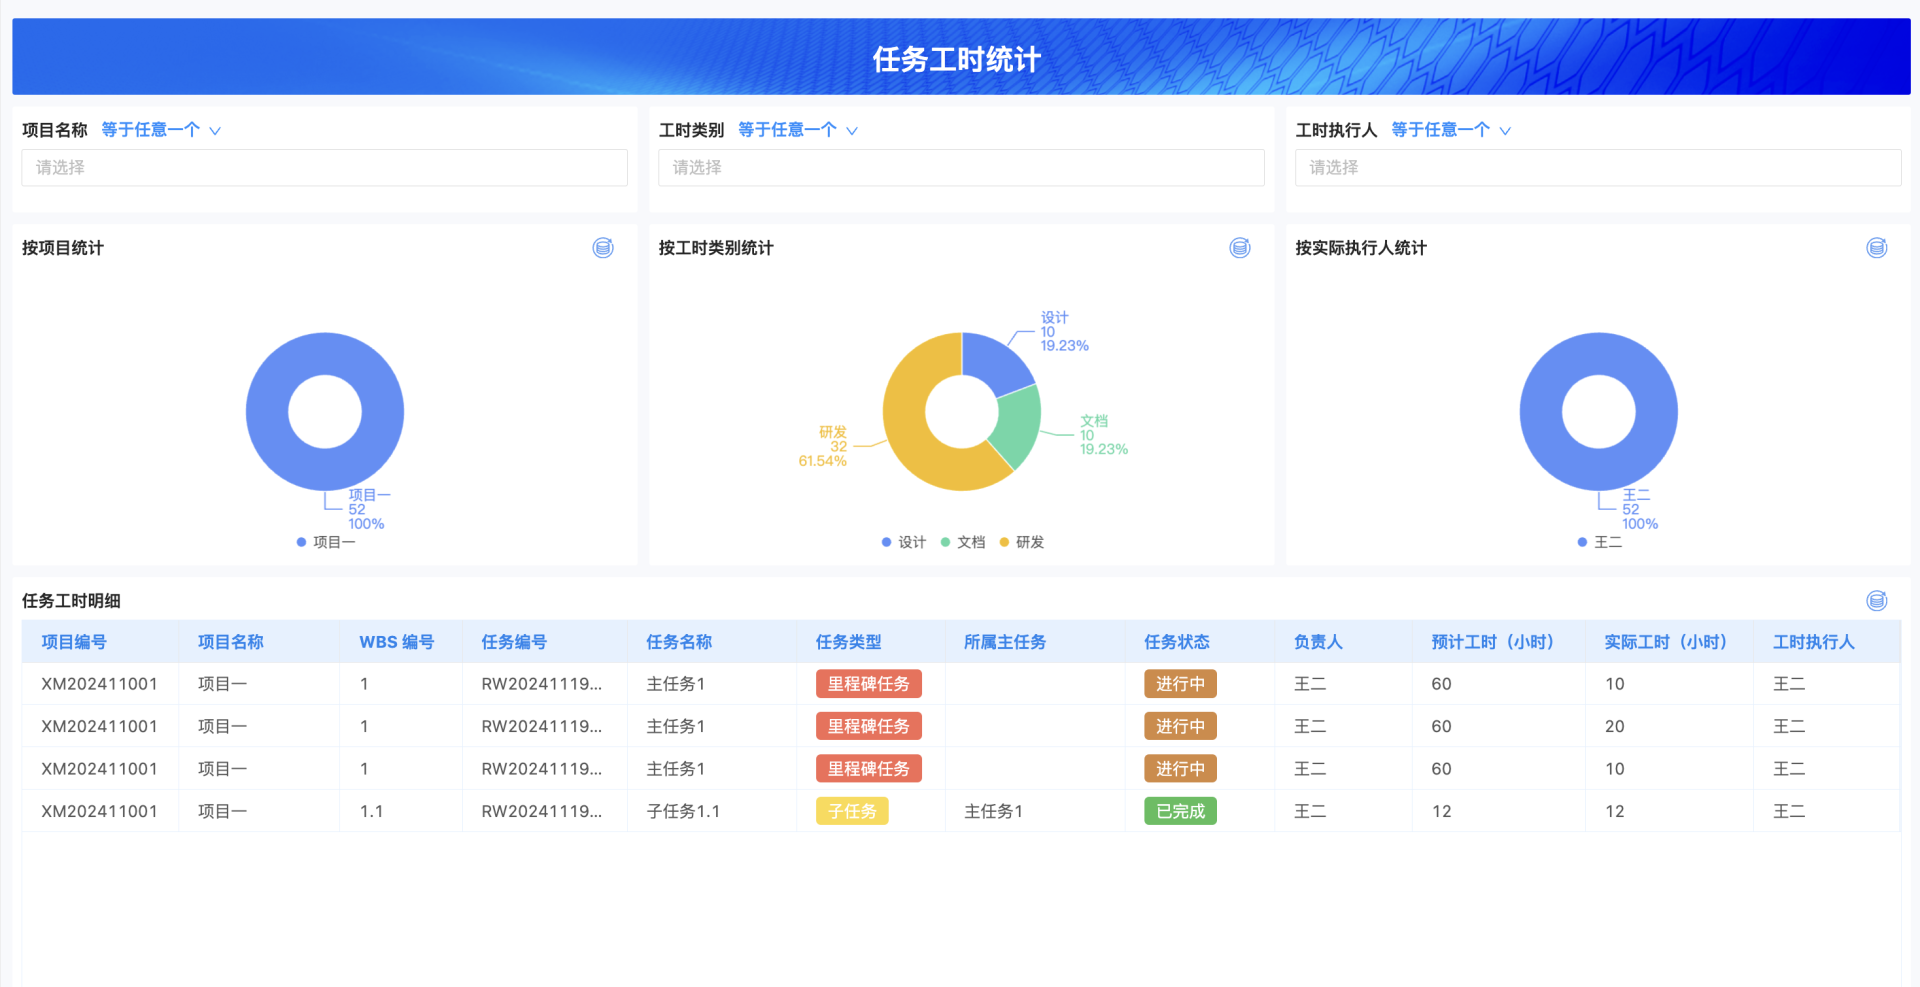Image resolution: width=1920 pixels, height=987 pixels.
Task: Open data icon on 按工时类别统计 chart
Action: (1240, 248)
